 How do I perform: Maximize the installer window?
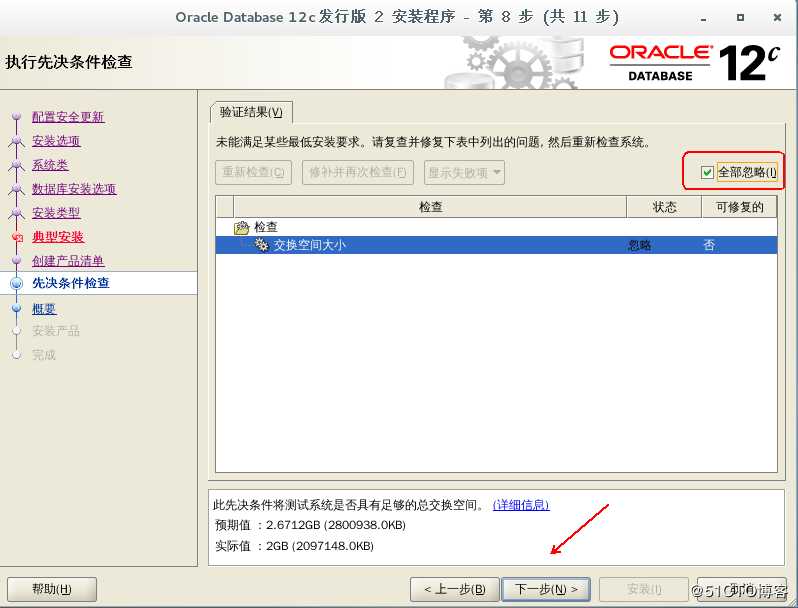[740, 17]
